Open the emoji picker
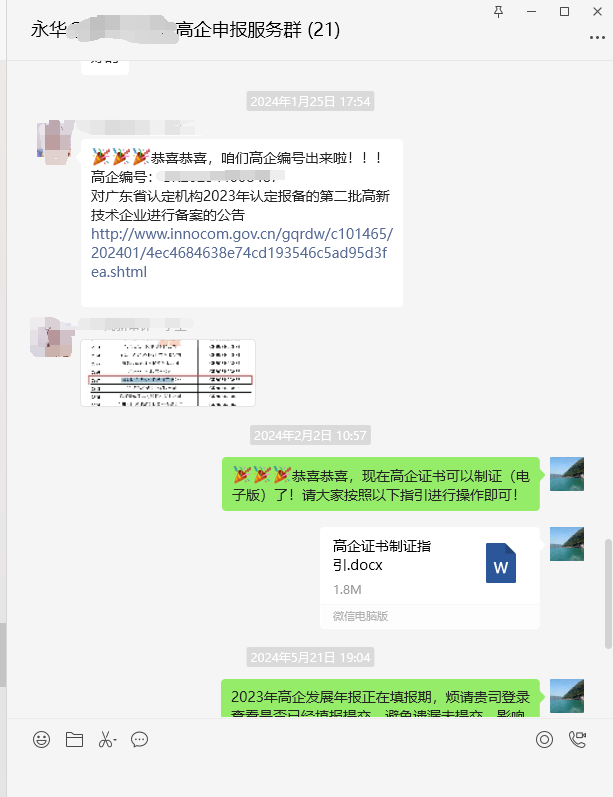Viewport: 613px width, 797px height. tap(42, 740)
